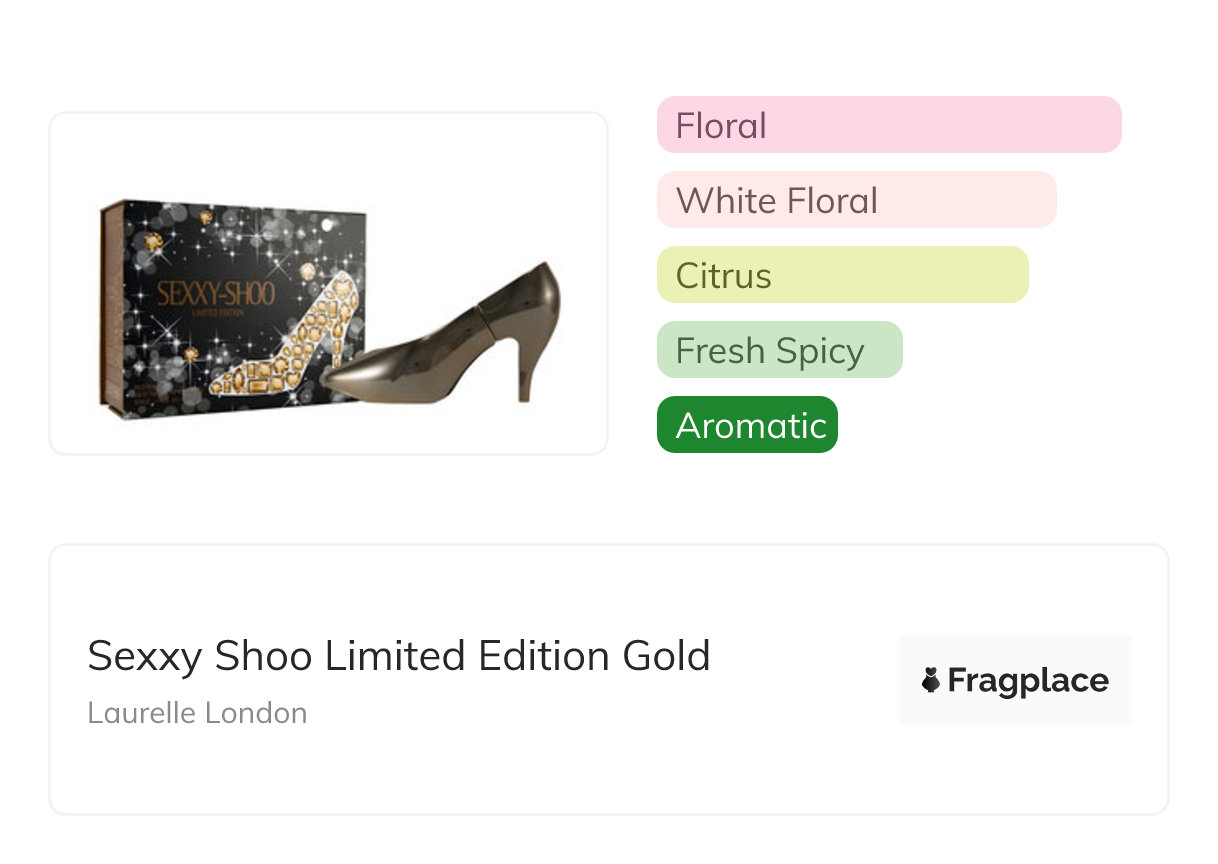Click the Citrus text label
The height and width of the screenshot is (864, 1218).
pos(723,275)
